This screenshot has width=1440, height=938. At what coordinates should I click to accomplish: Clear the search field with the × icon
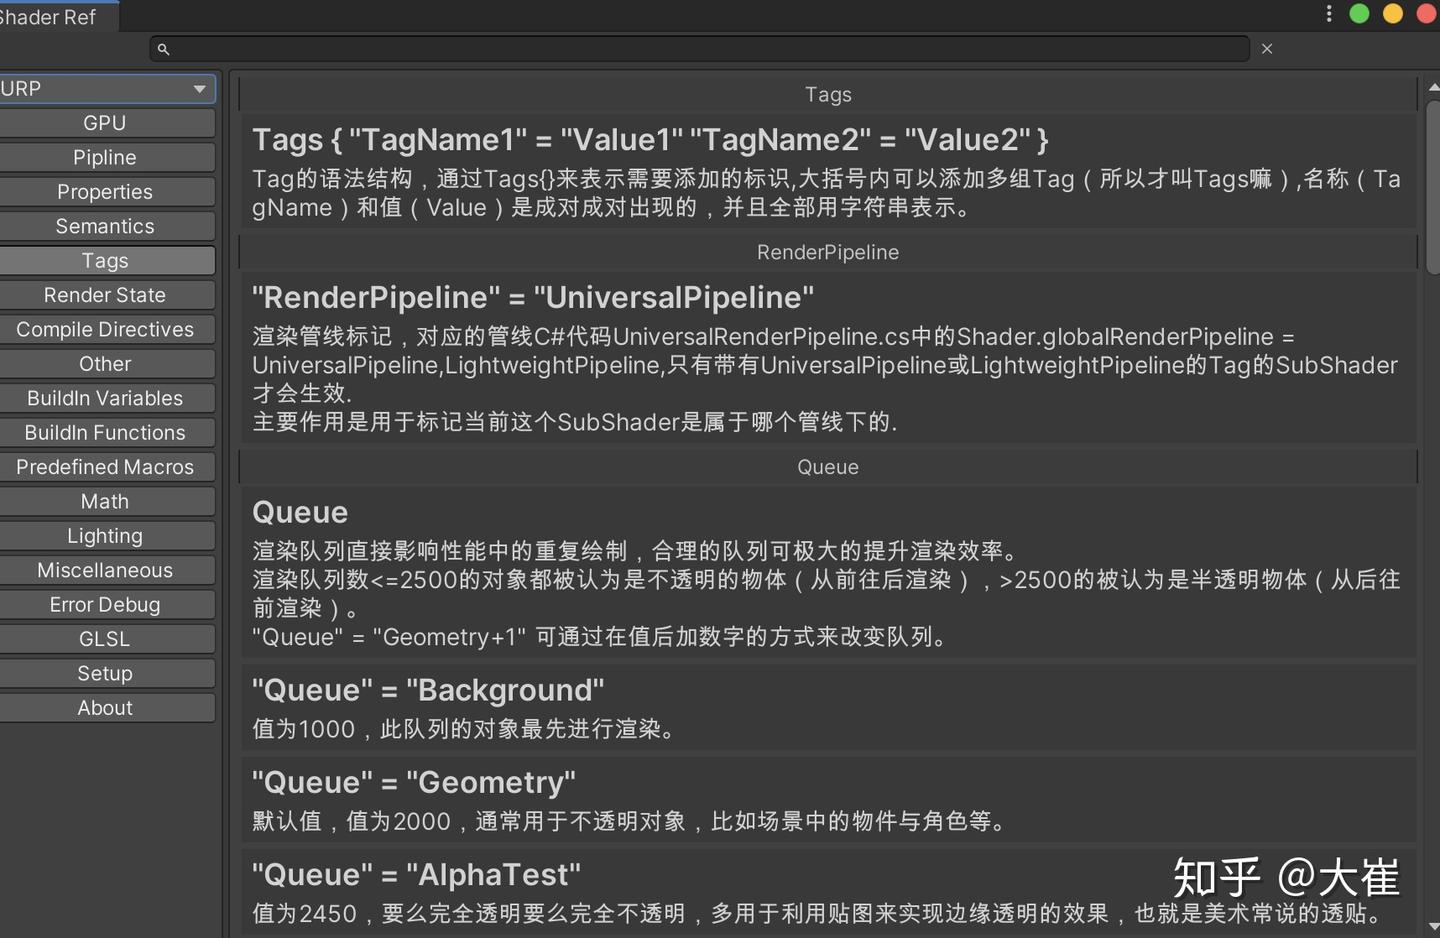click(1266, 48)
